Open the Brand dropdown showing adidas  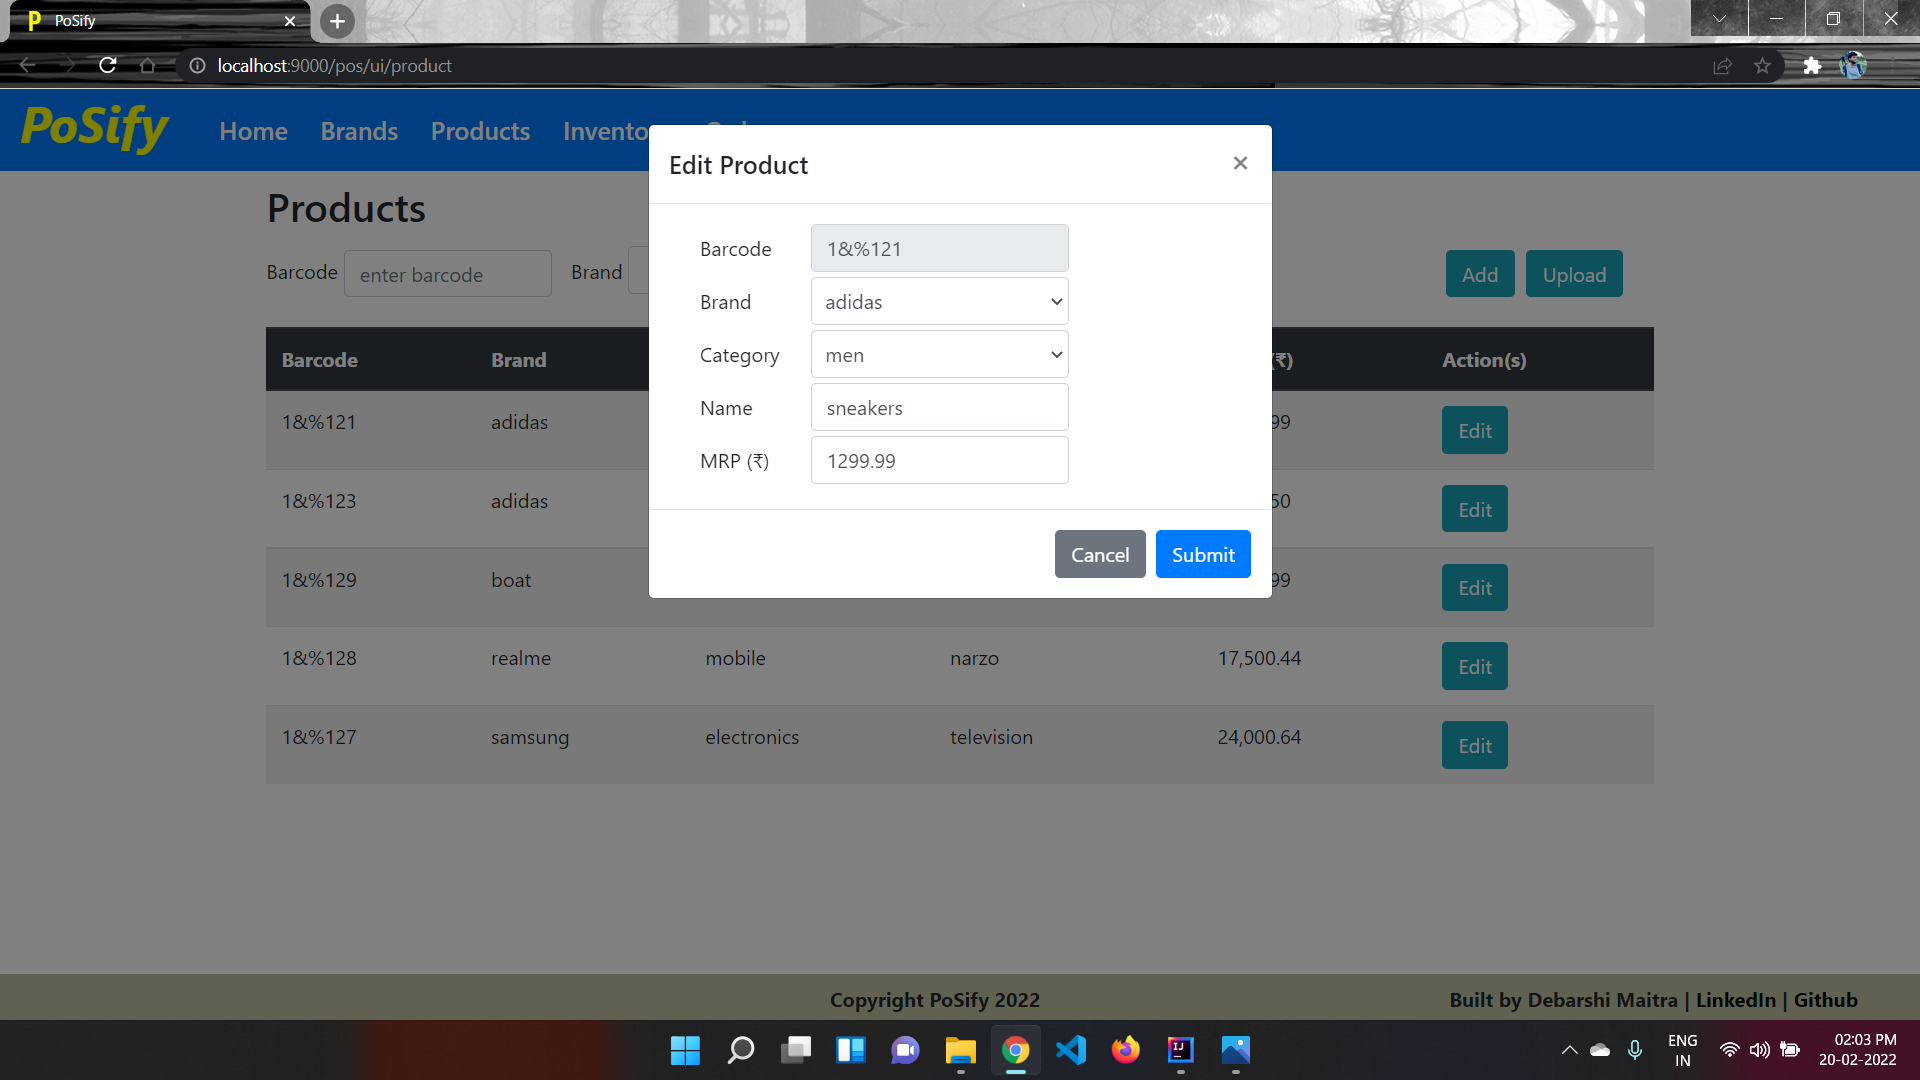click(x=939, y=302)
